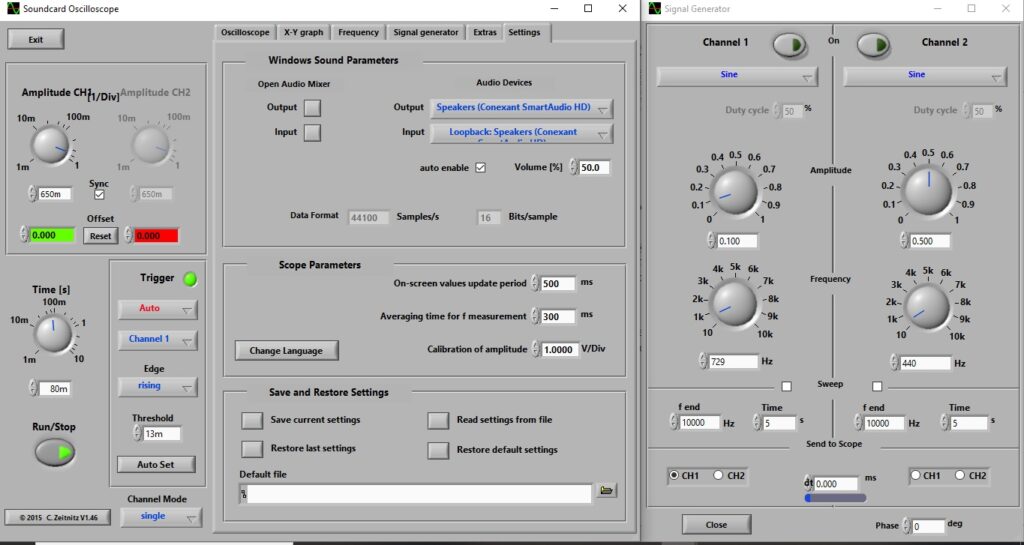Viewport: 1024px width, 545px height.
Task: Open the Output audio mixer button
Action: tap(313, 108)
